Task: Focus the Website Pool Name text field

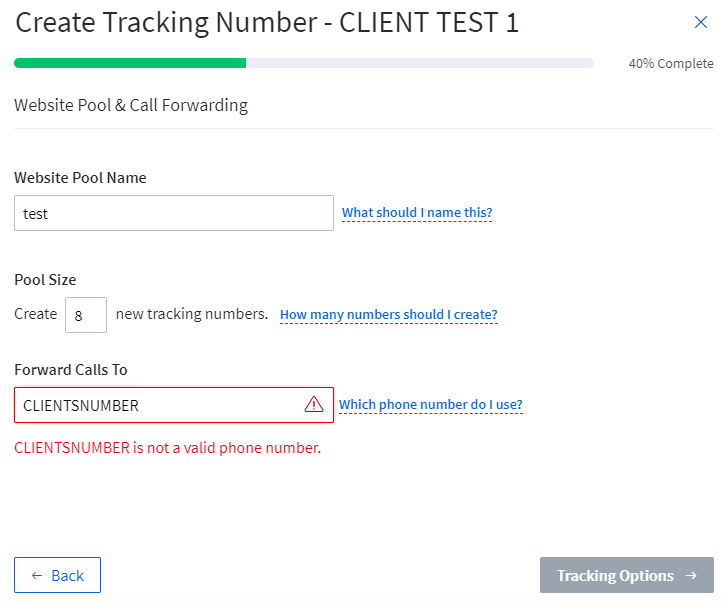Action: pos(174,213)
